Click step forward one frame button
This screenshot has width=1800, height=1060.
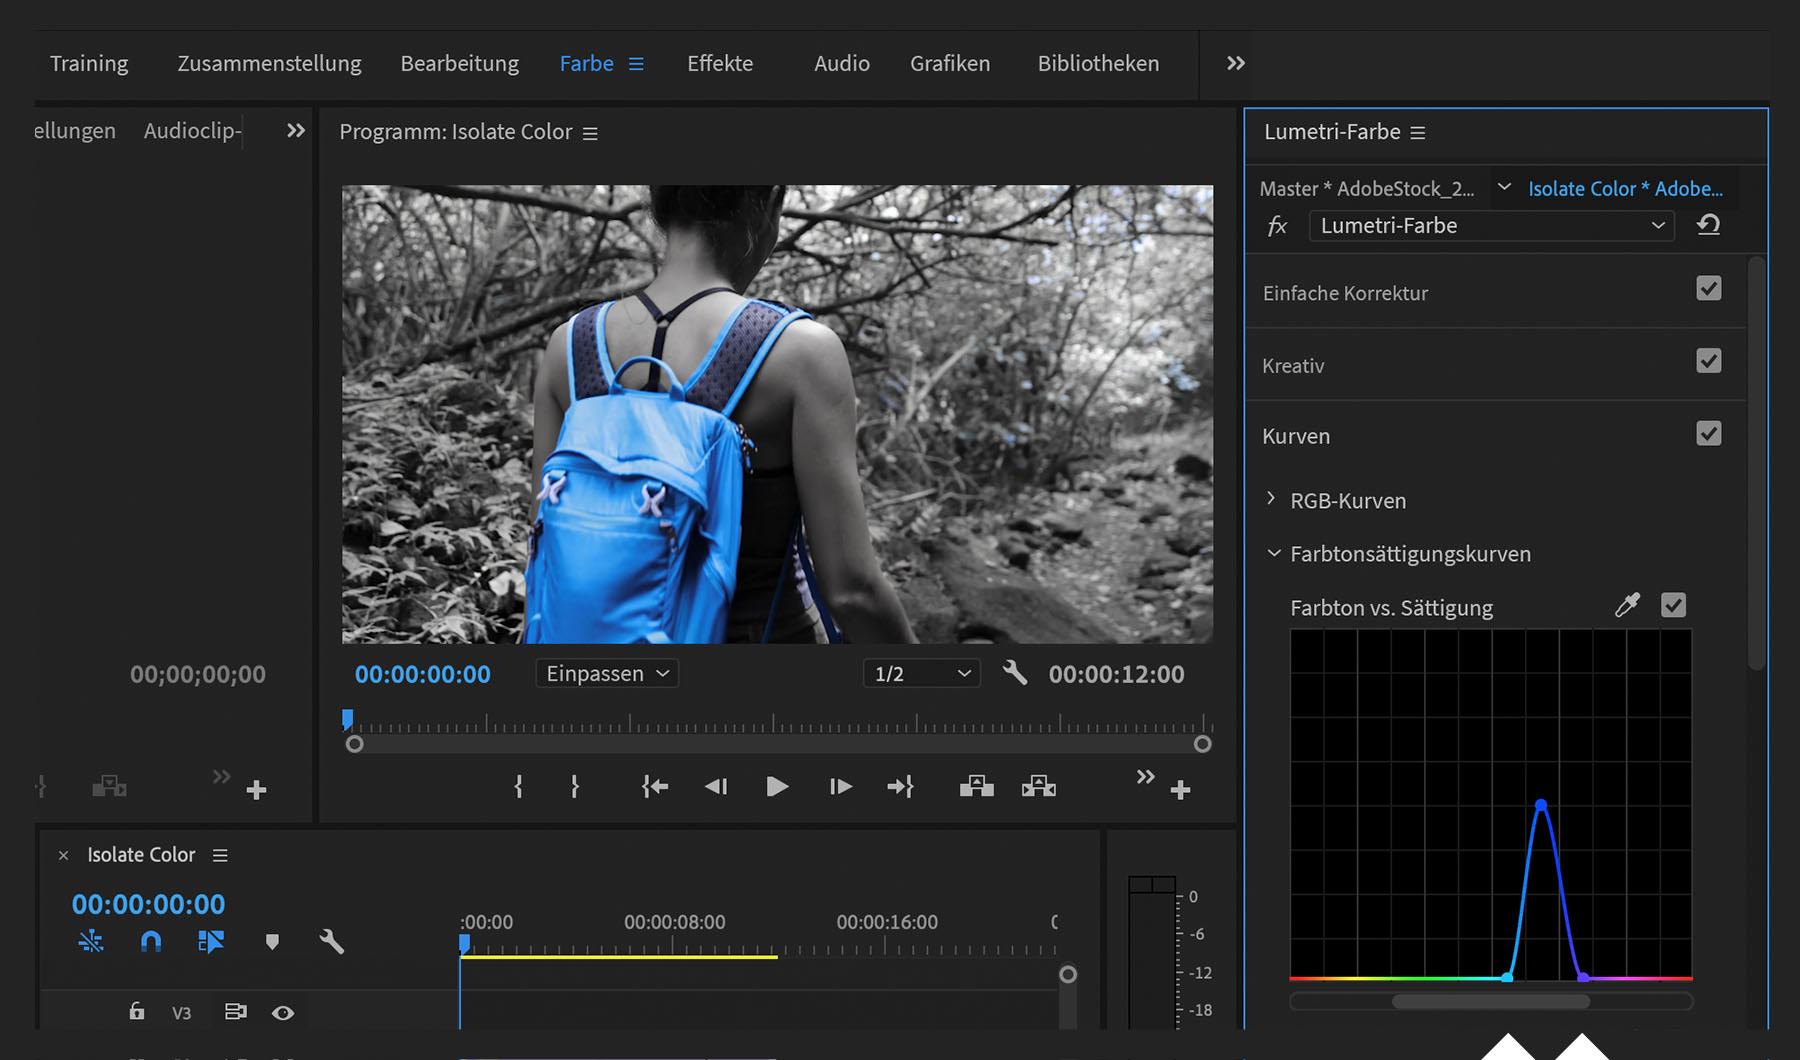(x=840, y=787)
